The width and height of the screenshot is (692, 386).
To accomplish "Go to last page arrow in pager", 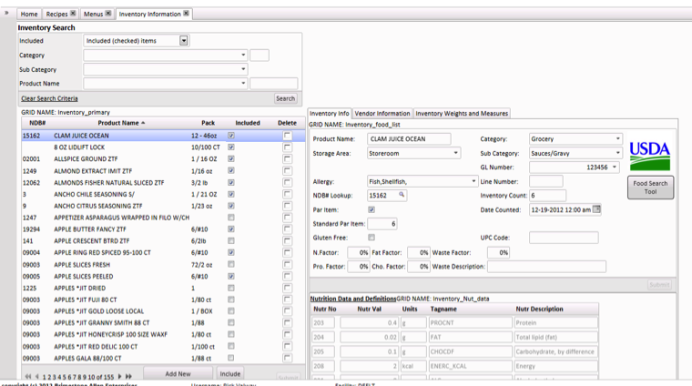I will point(128,376).
